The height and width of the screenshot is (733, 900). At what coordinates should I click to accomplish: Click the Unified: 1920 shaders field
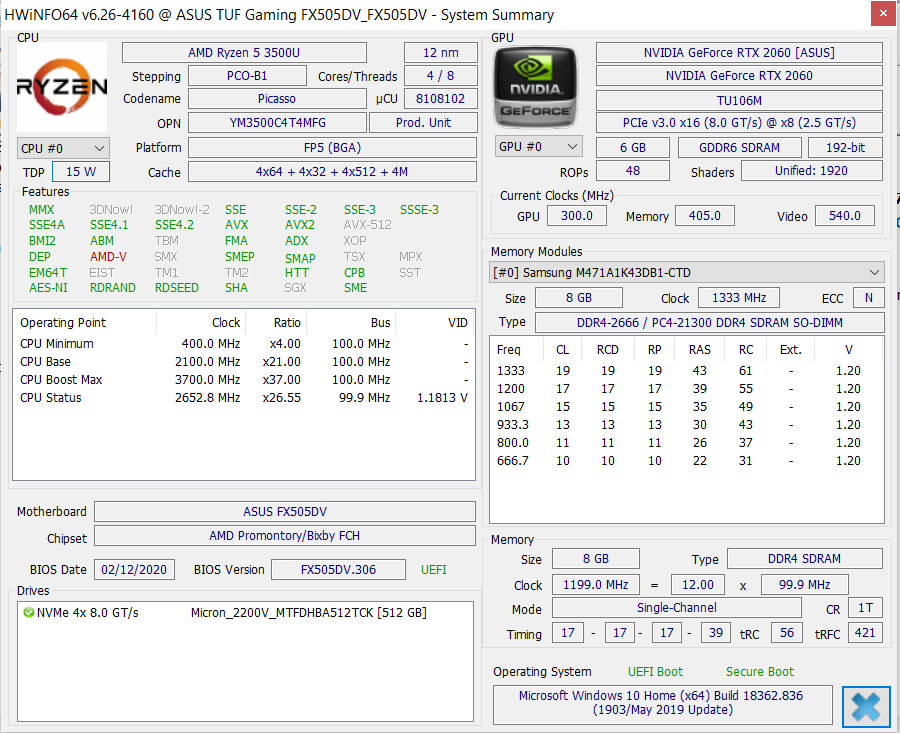tap(811, 170)
